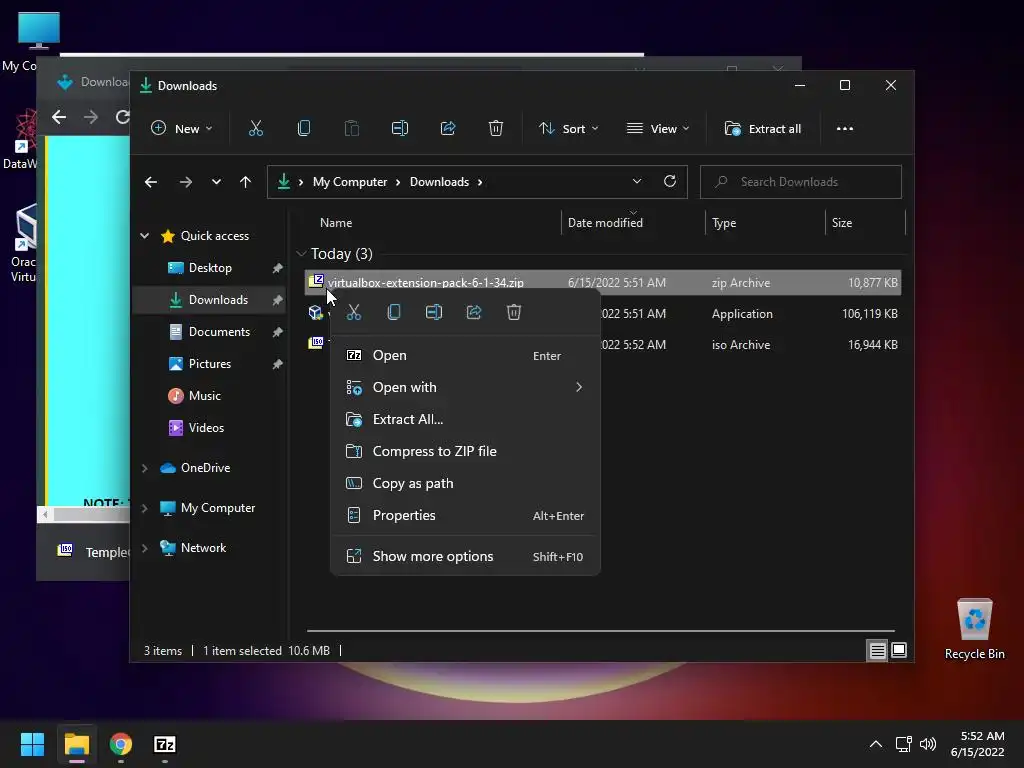Click the horizontal scrollbar in the file list
Image resolution: width=1024 pixels, height=768 pixels.
[600, 631]
